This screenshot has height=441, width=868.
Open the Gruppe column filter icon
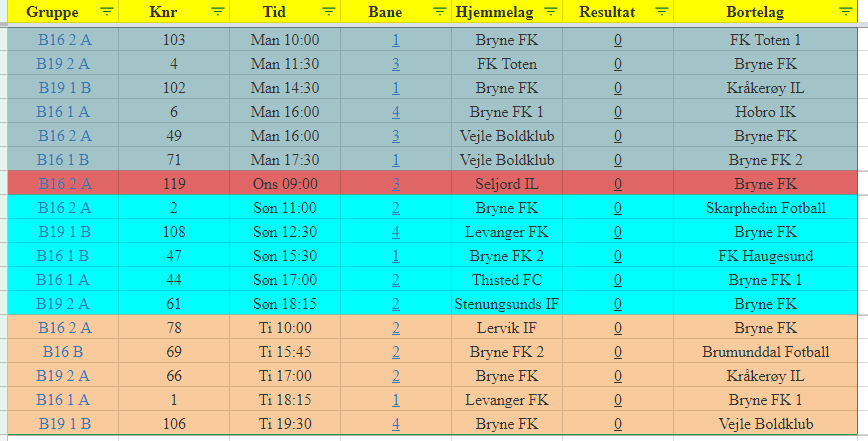pos(107,11)
